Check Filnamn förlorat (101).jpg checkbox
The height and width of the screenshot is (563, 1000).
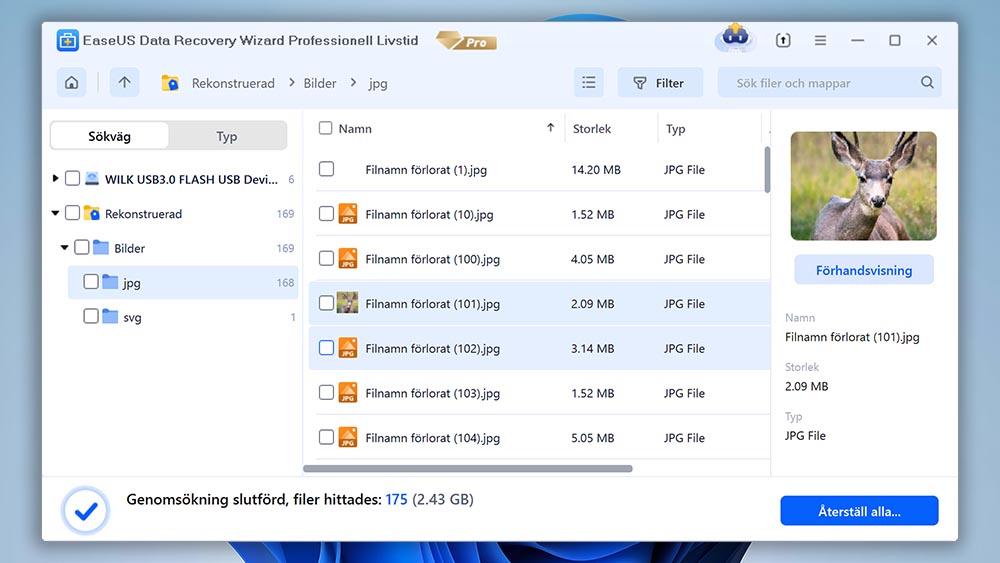(x=326, y=303)
